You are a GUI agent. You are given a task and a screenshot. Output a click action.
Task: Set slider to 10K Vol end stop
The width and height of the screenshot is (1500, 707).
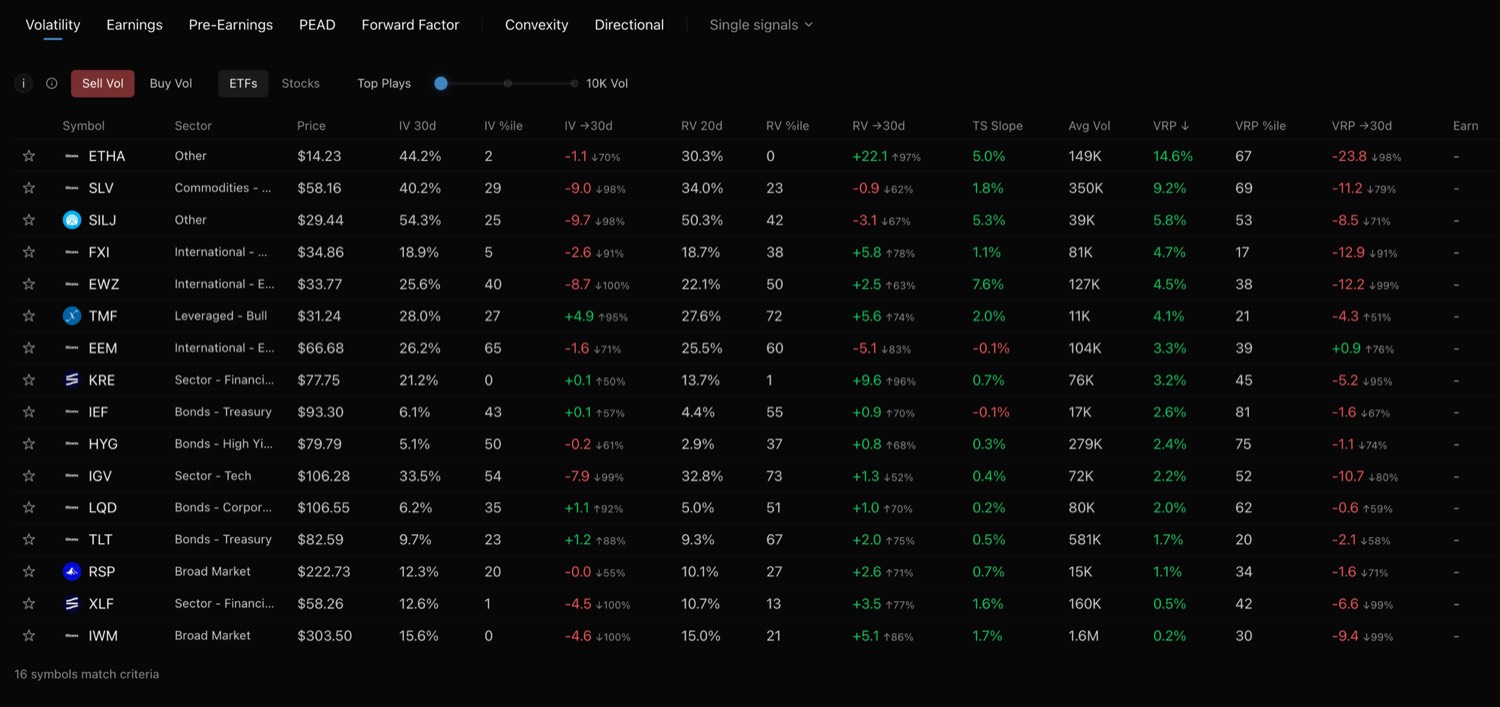point(575,84)
